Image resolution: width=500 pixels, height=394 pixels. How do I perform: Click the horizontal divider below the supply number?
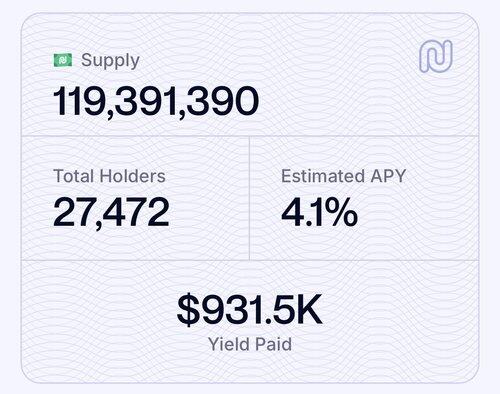tap(250, 136)
